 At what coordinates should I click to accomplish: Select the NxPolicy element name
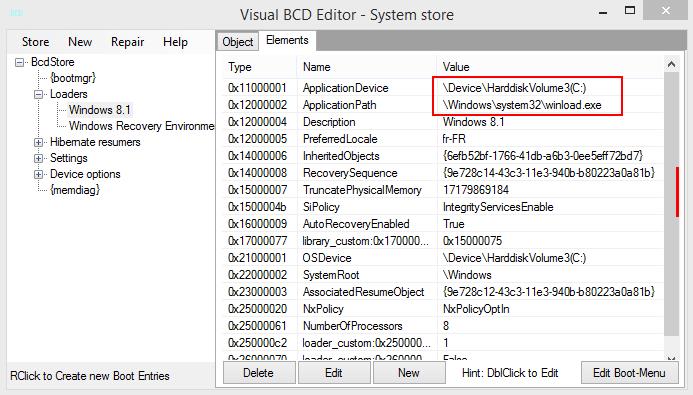(x=323, y=309)
